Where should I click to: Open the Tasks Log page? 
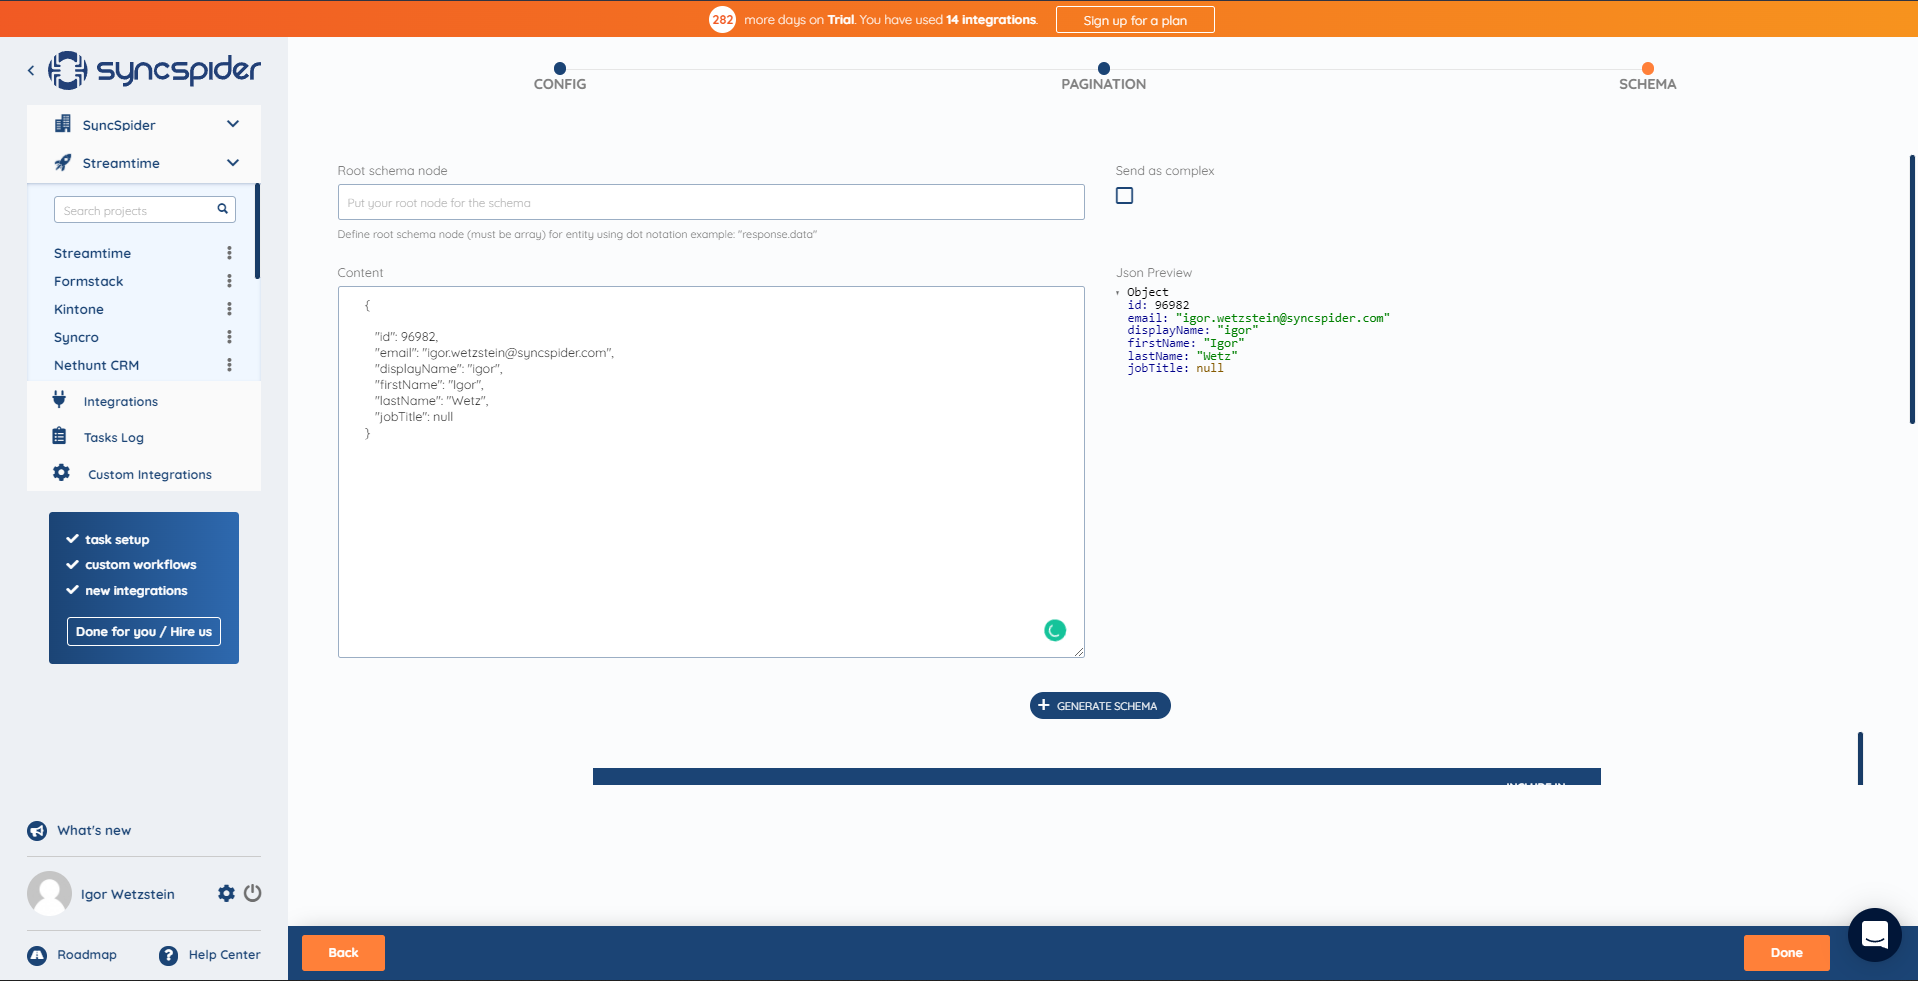point(114,437)
